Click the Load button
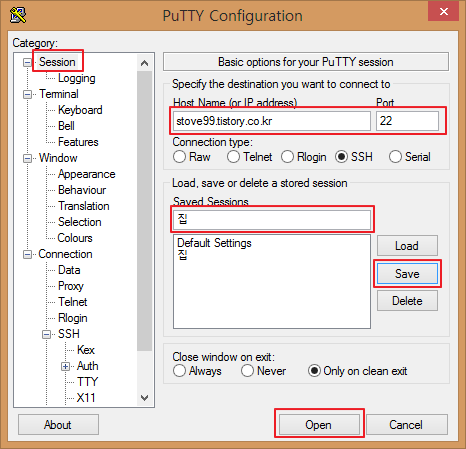Viewport: 466px width, 449px height. (407, 246)
